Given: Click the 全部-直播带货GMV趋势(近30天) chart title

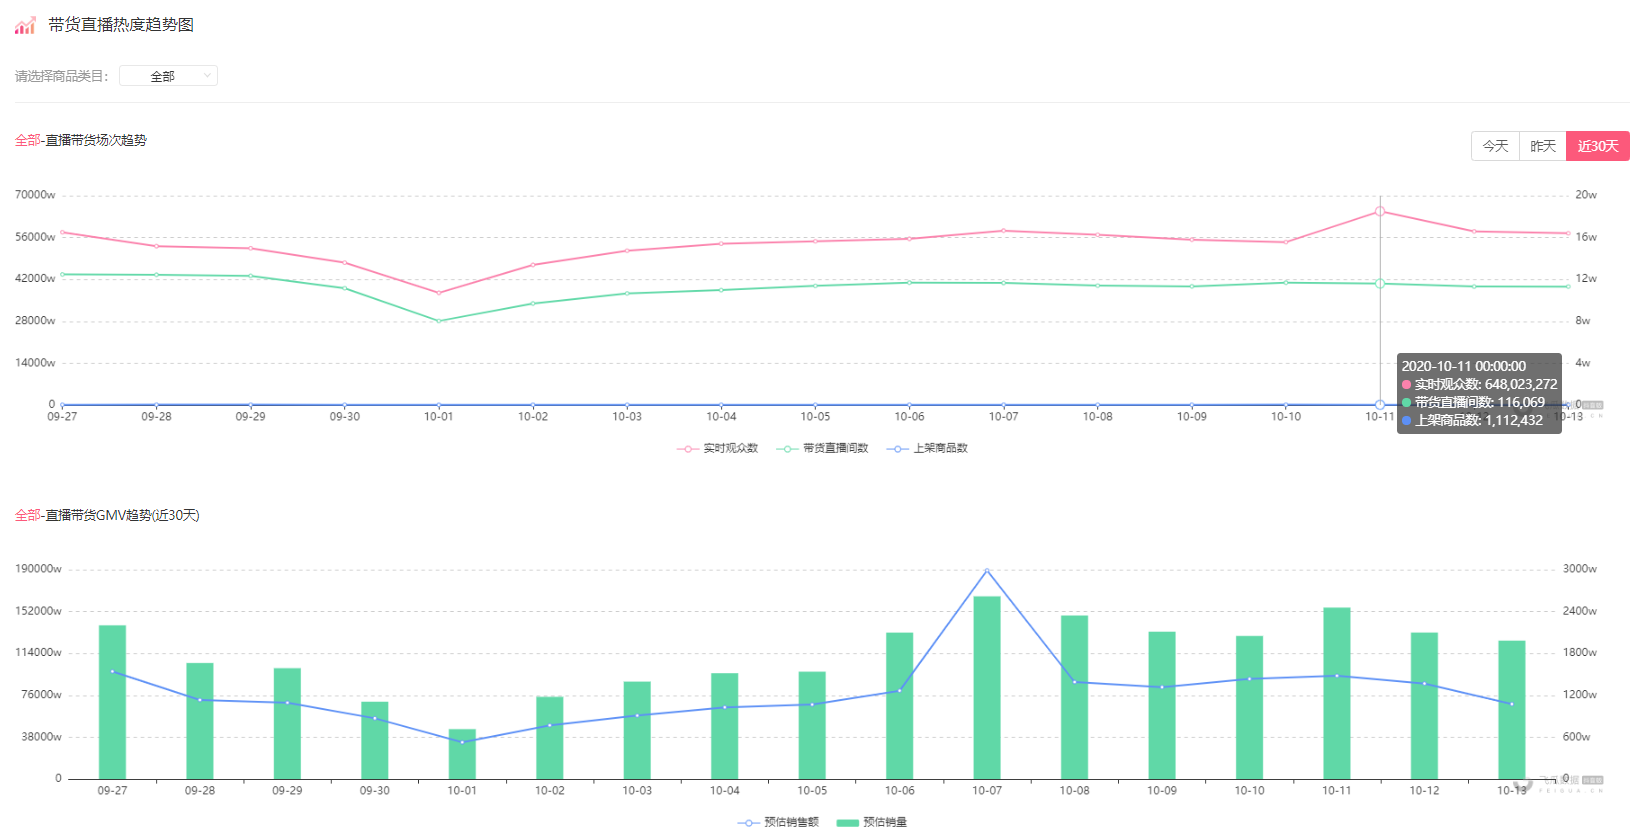Looking at the screenshot, I should (107, 515).
